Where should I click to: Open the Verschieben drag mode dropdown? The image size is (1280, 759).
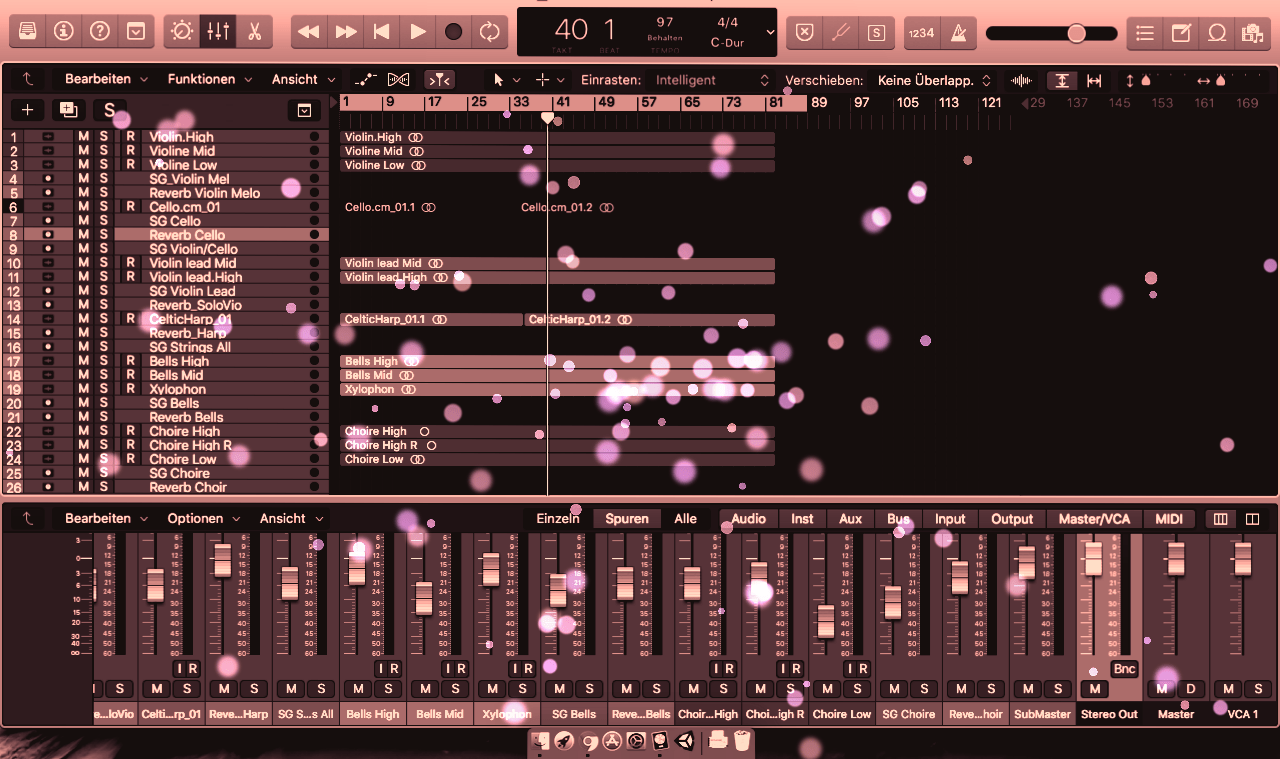coord(933,80)
